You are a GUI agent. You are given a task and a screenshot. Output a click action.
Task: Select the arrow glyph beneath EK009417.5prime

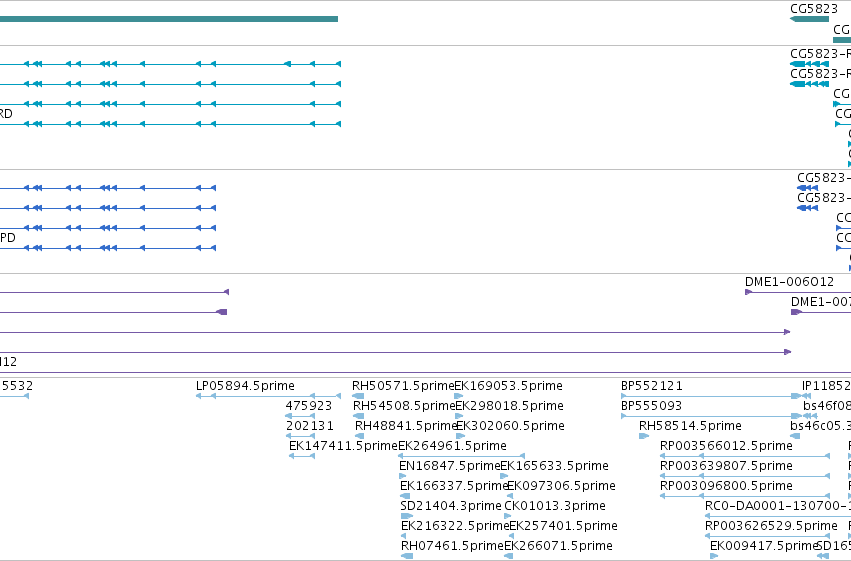click(x=714, y=556)
